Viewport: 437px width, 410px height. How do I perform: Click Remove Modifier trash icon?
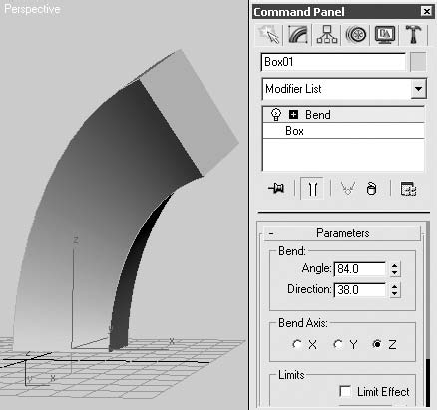pyautogui.click(x=371, y=189)
